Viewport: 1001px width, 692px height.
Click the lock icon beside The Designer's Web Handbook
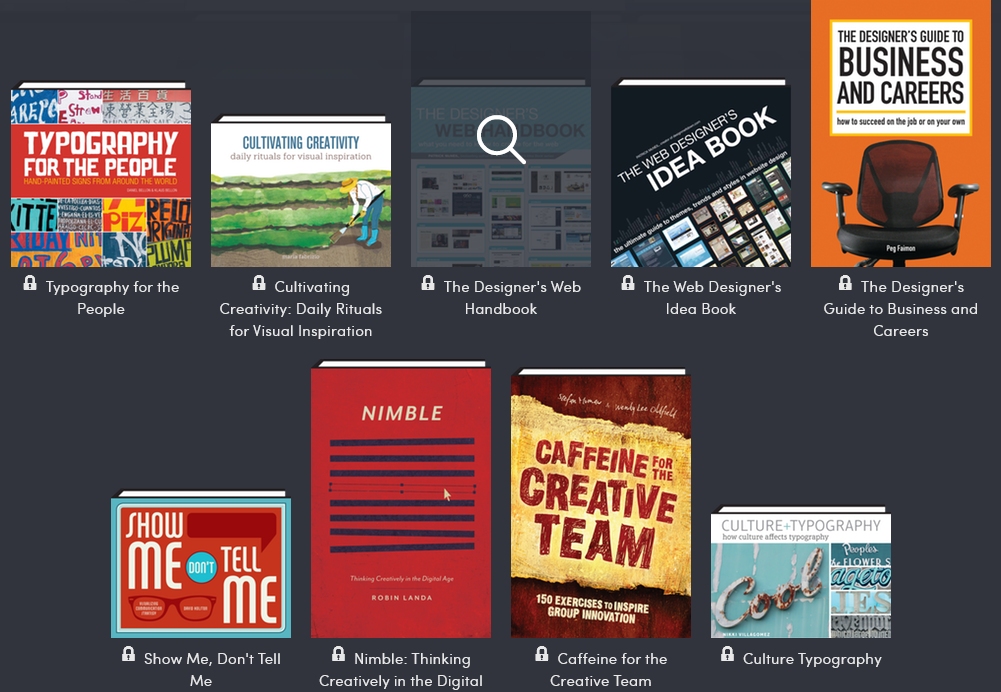point(428,283)
